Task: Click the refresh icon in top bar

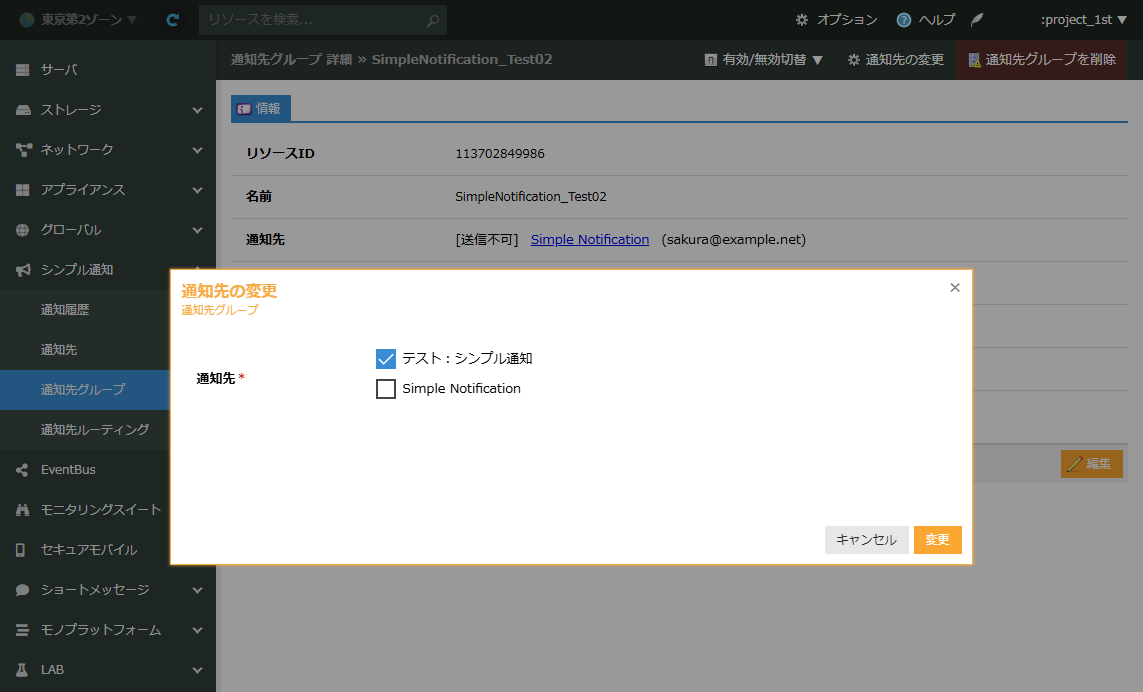Action: [x=172, y=20]
